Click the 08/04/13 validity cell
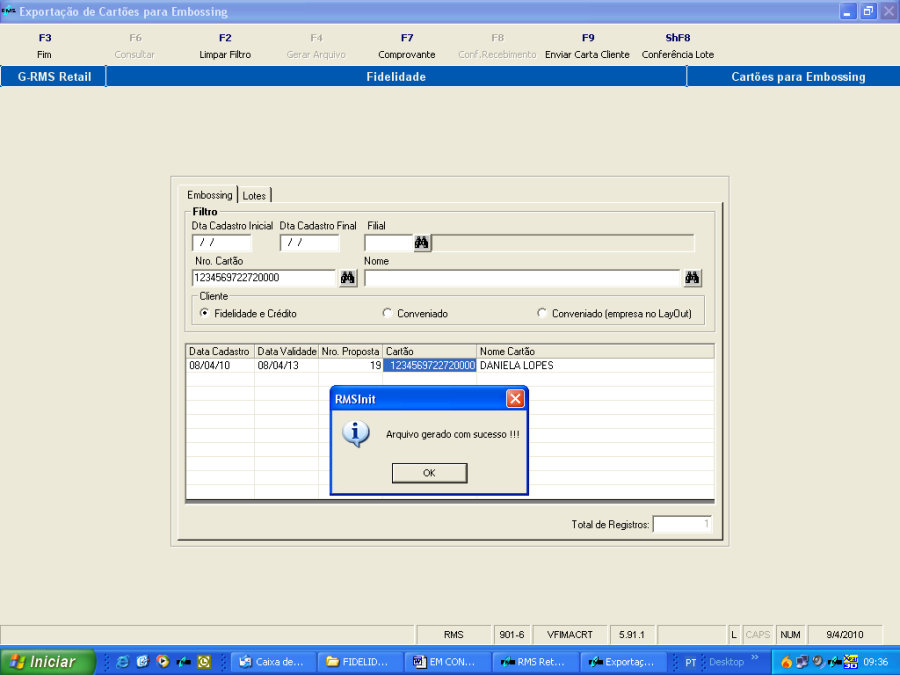 (286, 366)
